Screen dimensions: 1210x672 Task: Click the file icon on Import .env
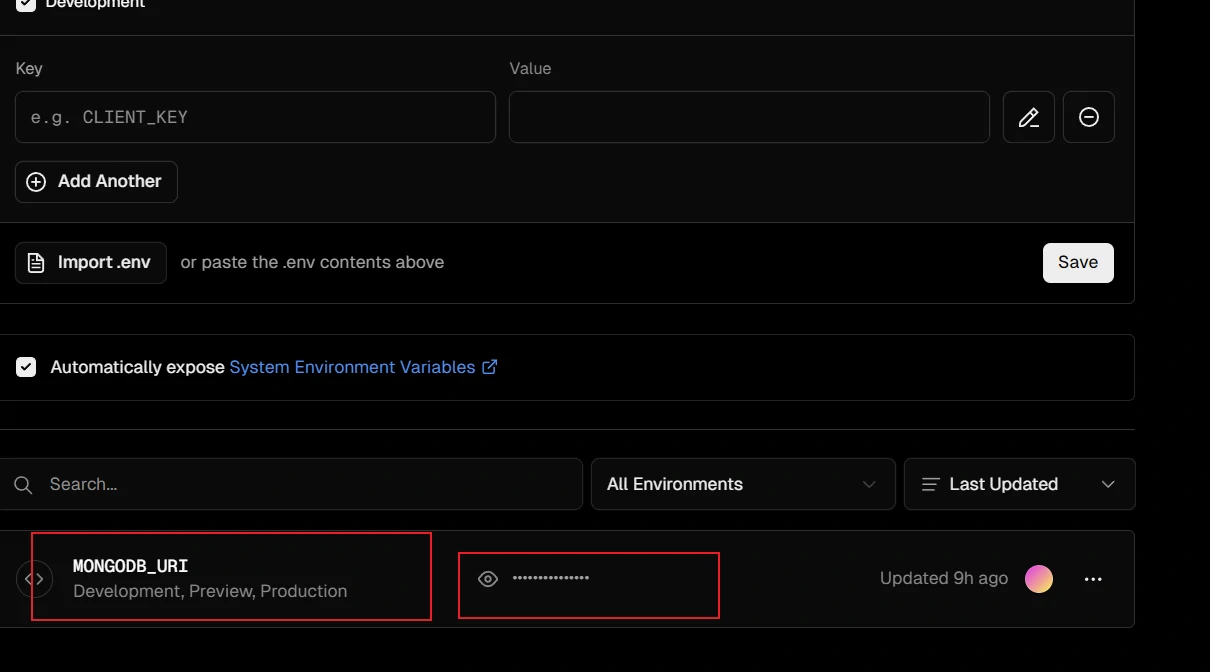click(36, 263)
